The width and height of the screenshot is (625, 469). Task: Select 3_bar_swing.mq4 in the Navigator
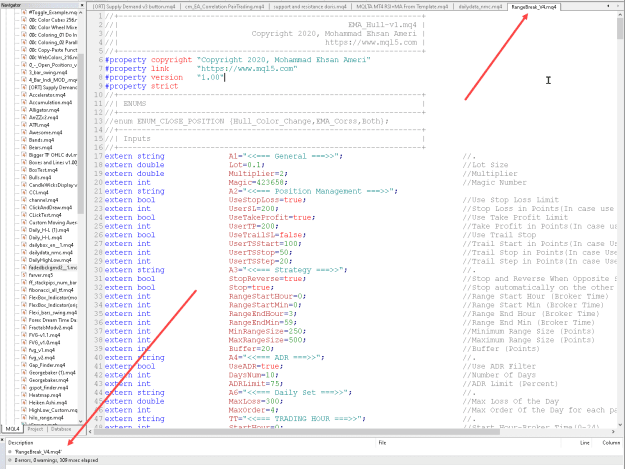coord(48,72)
